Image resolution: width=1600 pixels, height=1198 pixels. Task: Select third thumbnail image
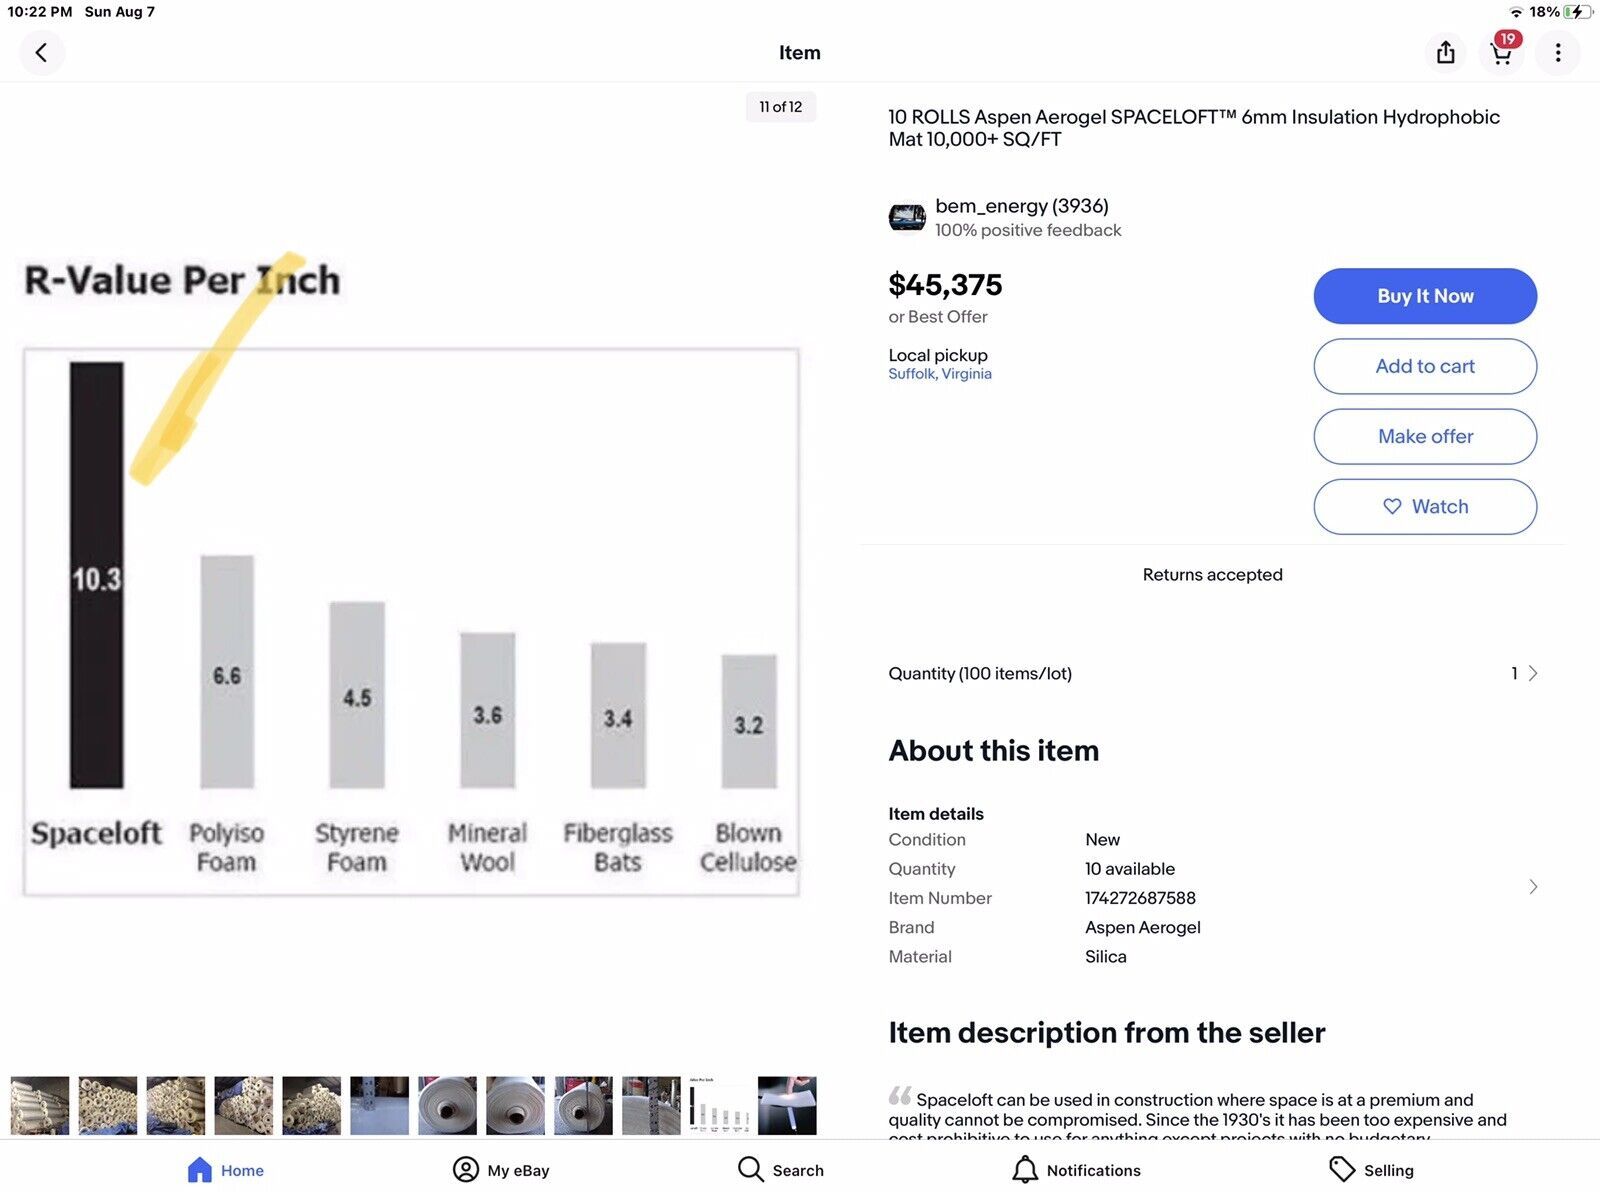point(176,1105)
